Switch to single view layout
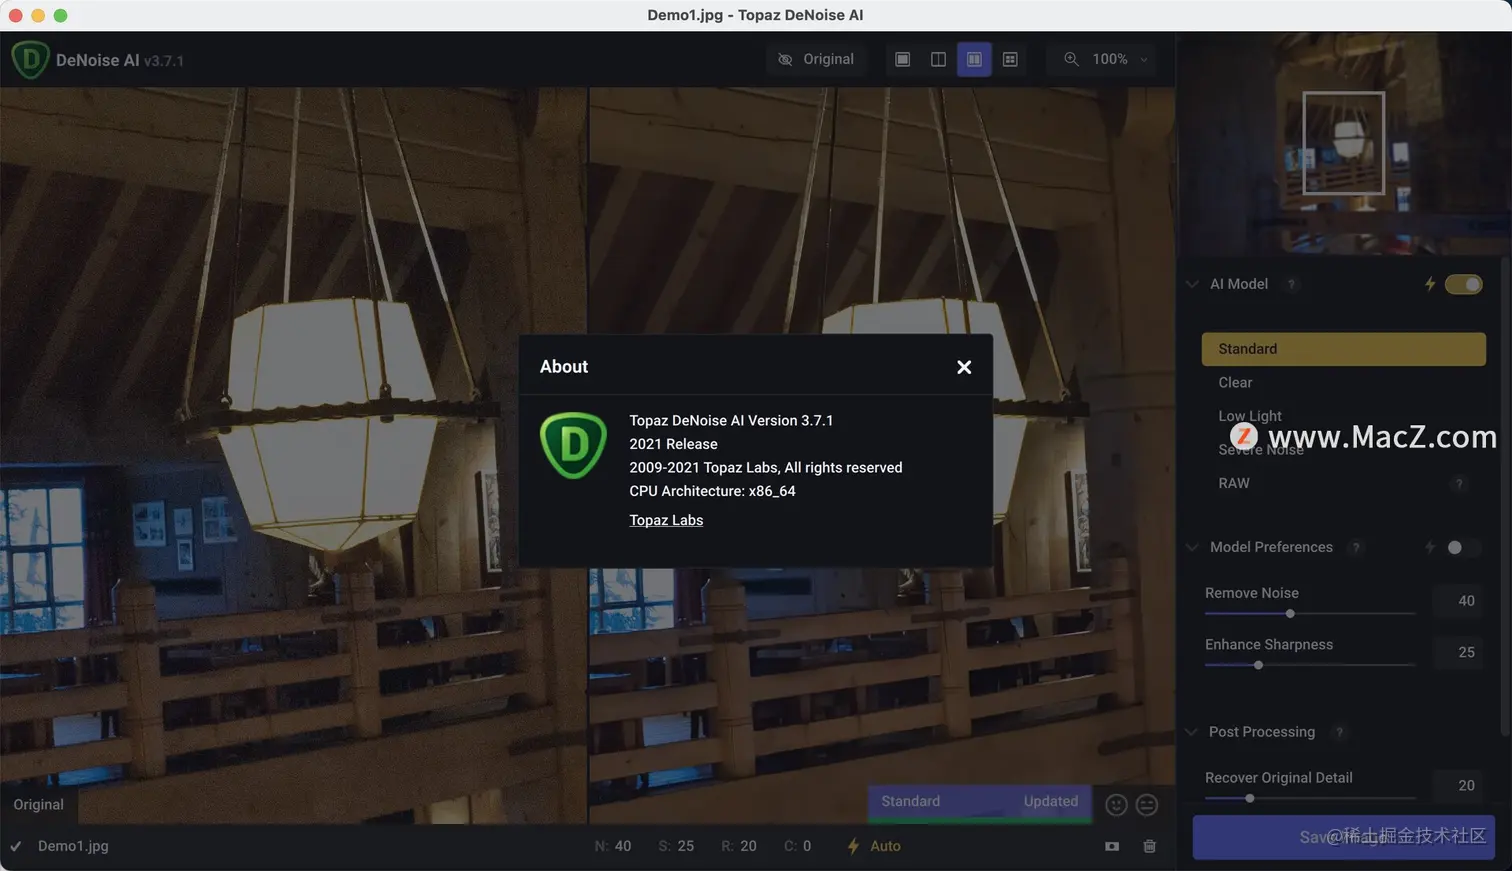This screenshot has width=1512, height=871. (x=902, y=59)
